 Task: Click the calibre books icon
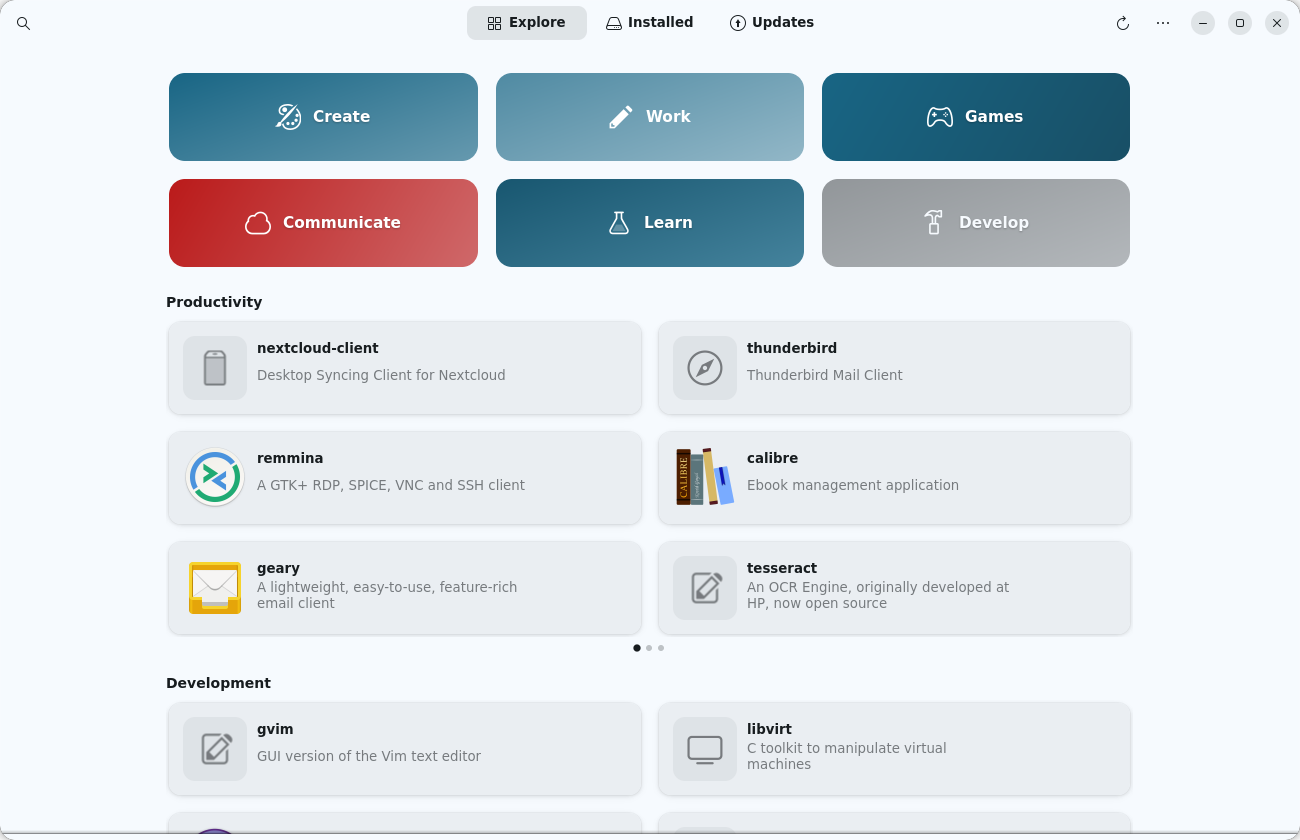(705, 477)
